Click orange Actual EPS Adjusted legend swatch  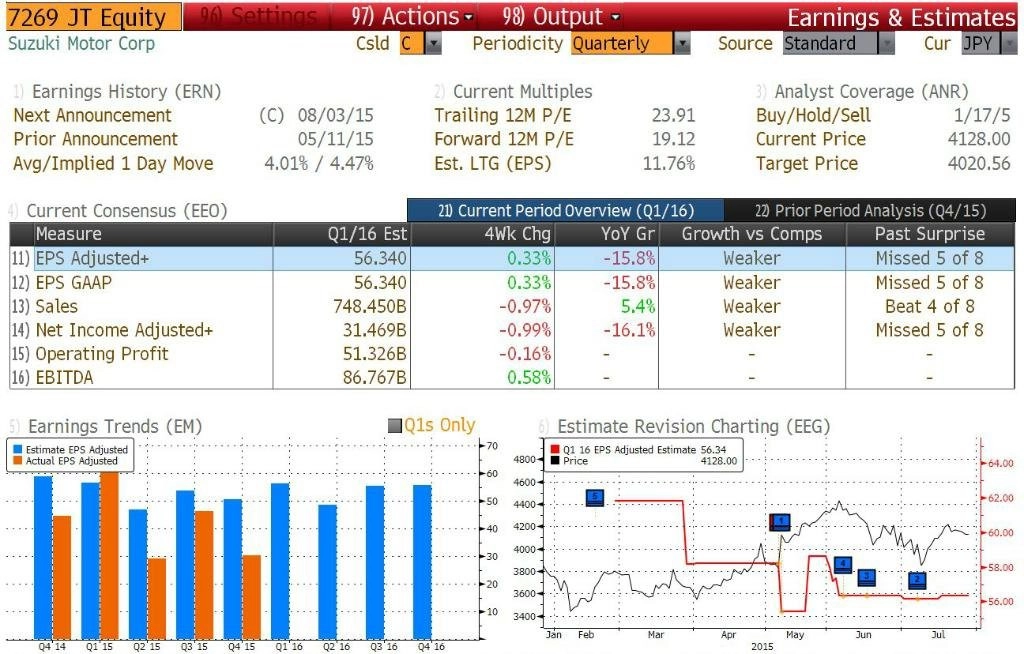18,461
